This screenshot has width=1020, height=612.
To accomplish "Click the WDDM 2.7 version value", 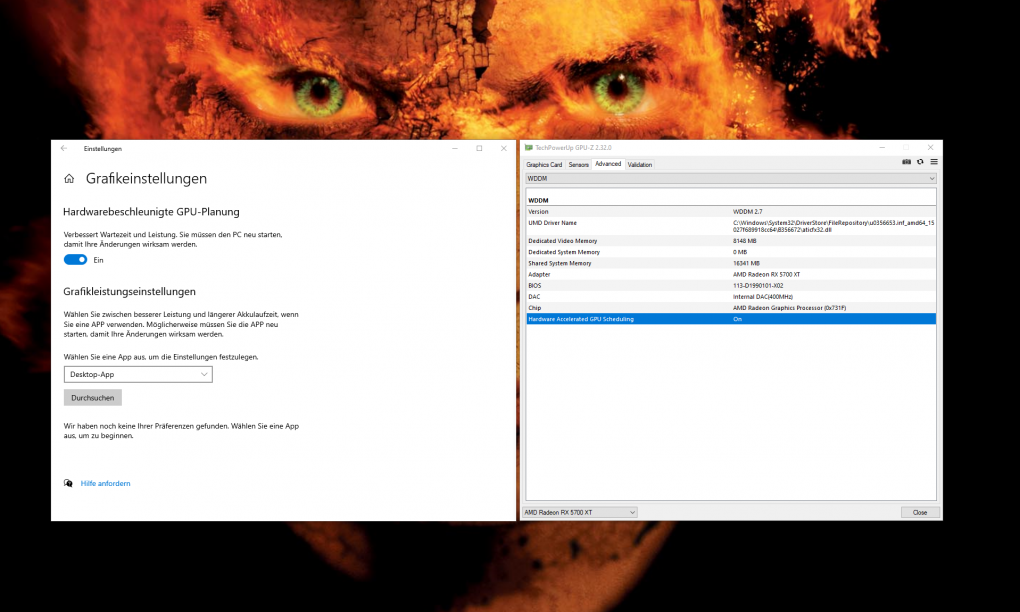I will [747, 211].
